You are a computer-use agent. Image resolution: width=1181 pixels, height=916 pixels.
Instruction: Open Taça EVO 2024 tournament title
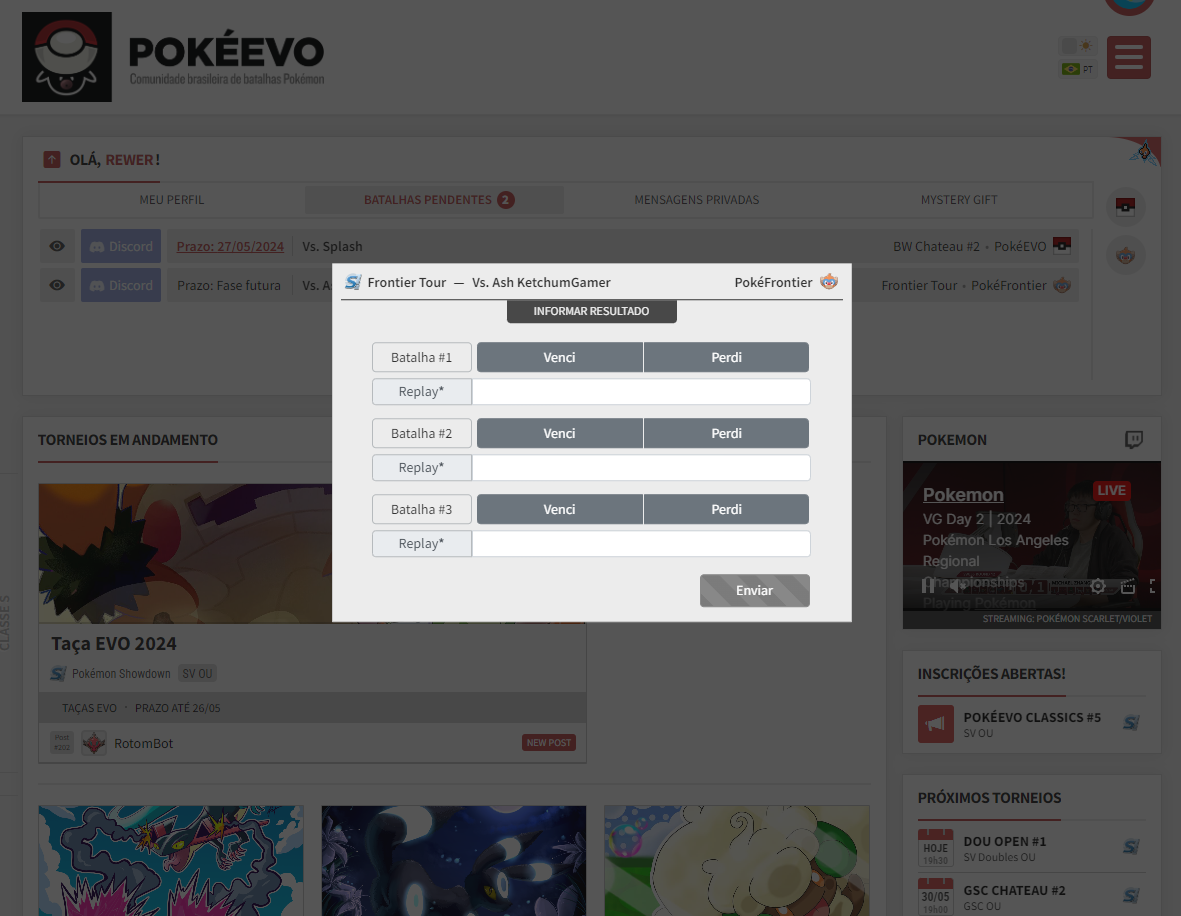pyautogui.click(x=114, y=644)
